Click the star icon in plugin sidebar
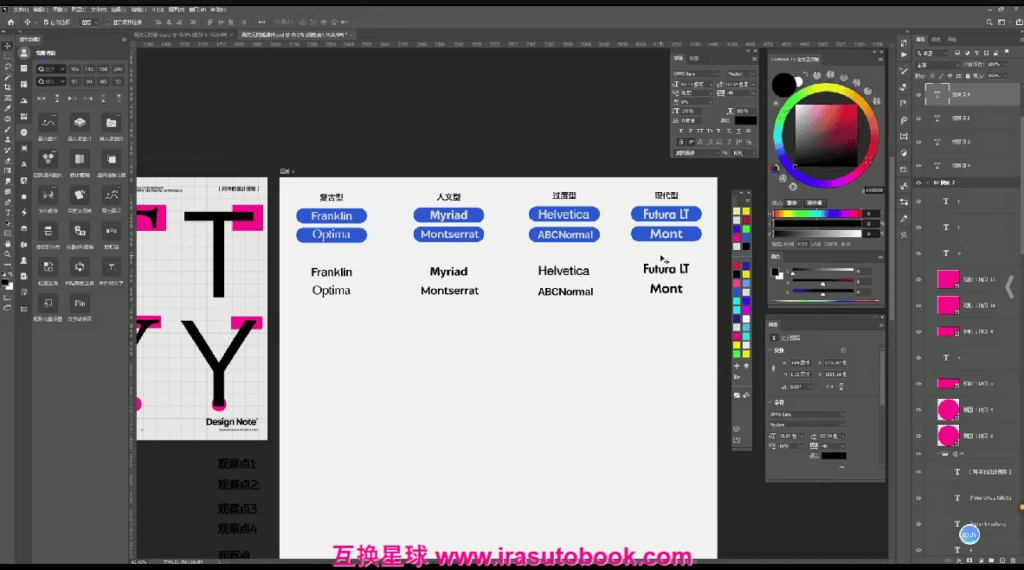 [24, 197]
